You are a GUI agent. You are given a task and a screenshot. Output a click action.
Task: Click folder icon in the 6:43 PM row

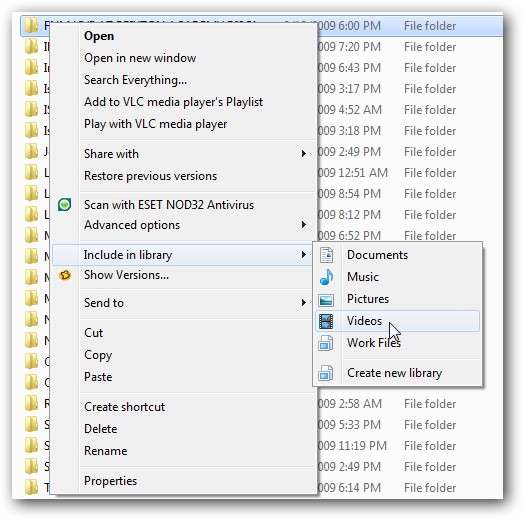click(x=31, y=68)
